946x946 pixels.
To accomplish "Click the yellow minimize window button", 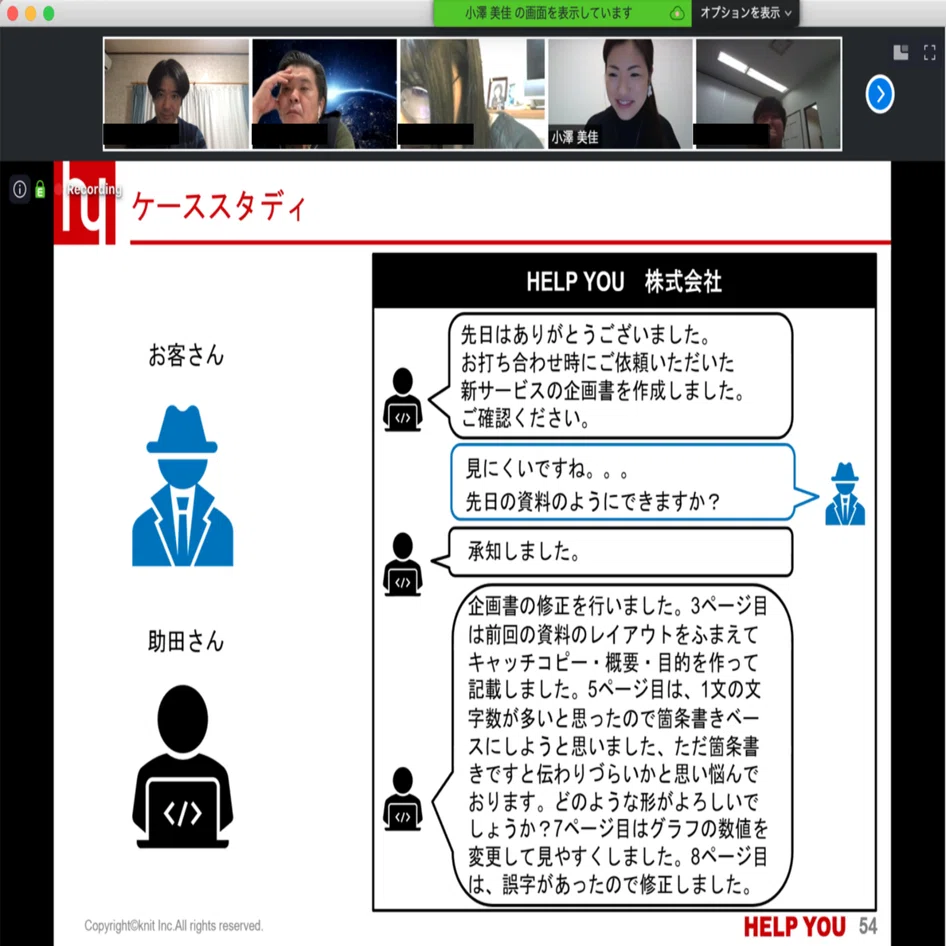I will coord(30,13).
